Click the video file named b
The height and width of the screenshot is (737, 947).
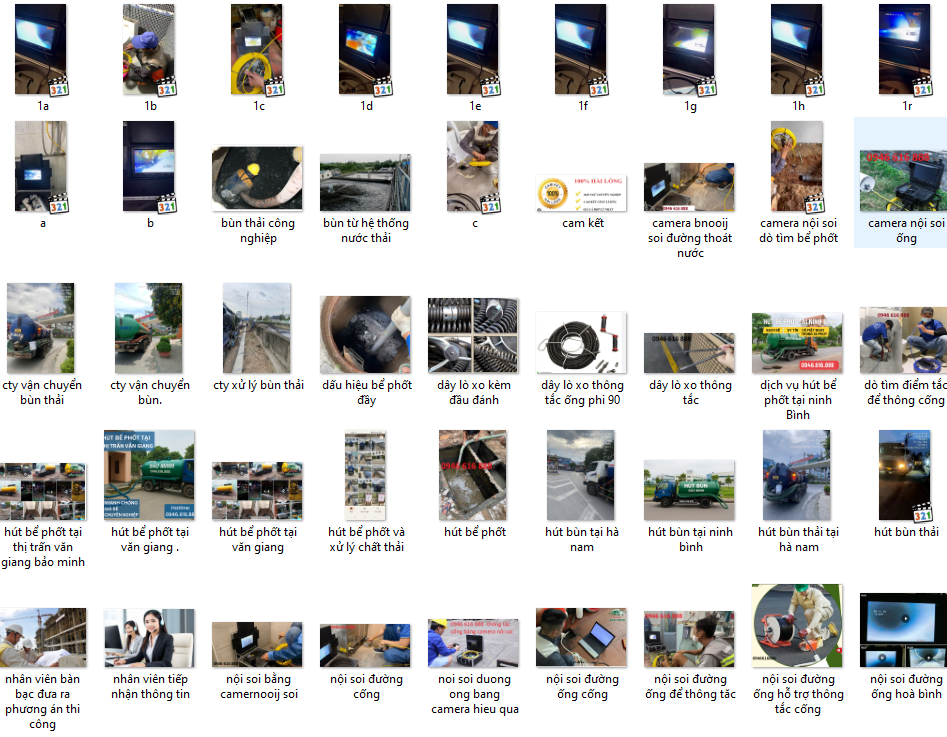click(x=149, y=167)
